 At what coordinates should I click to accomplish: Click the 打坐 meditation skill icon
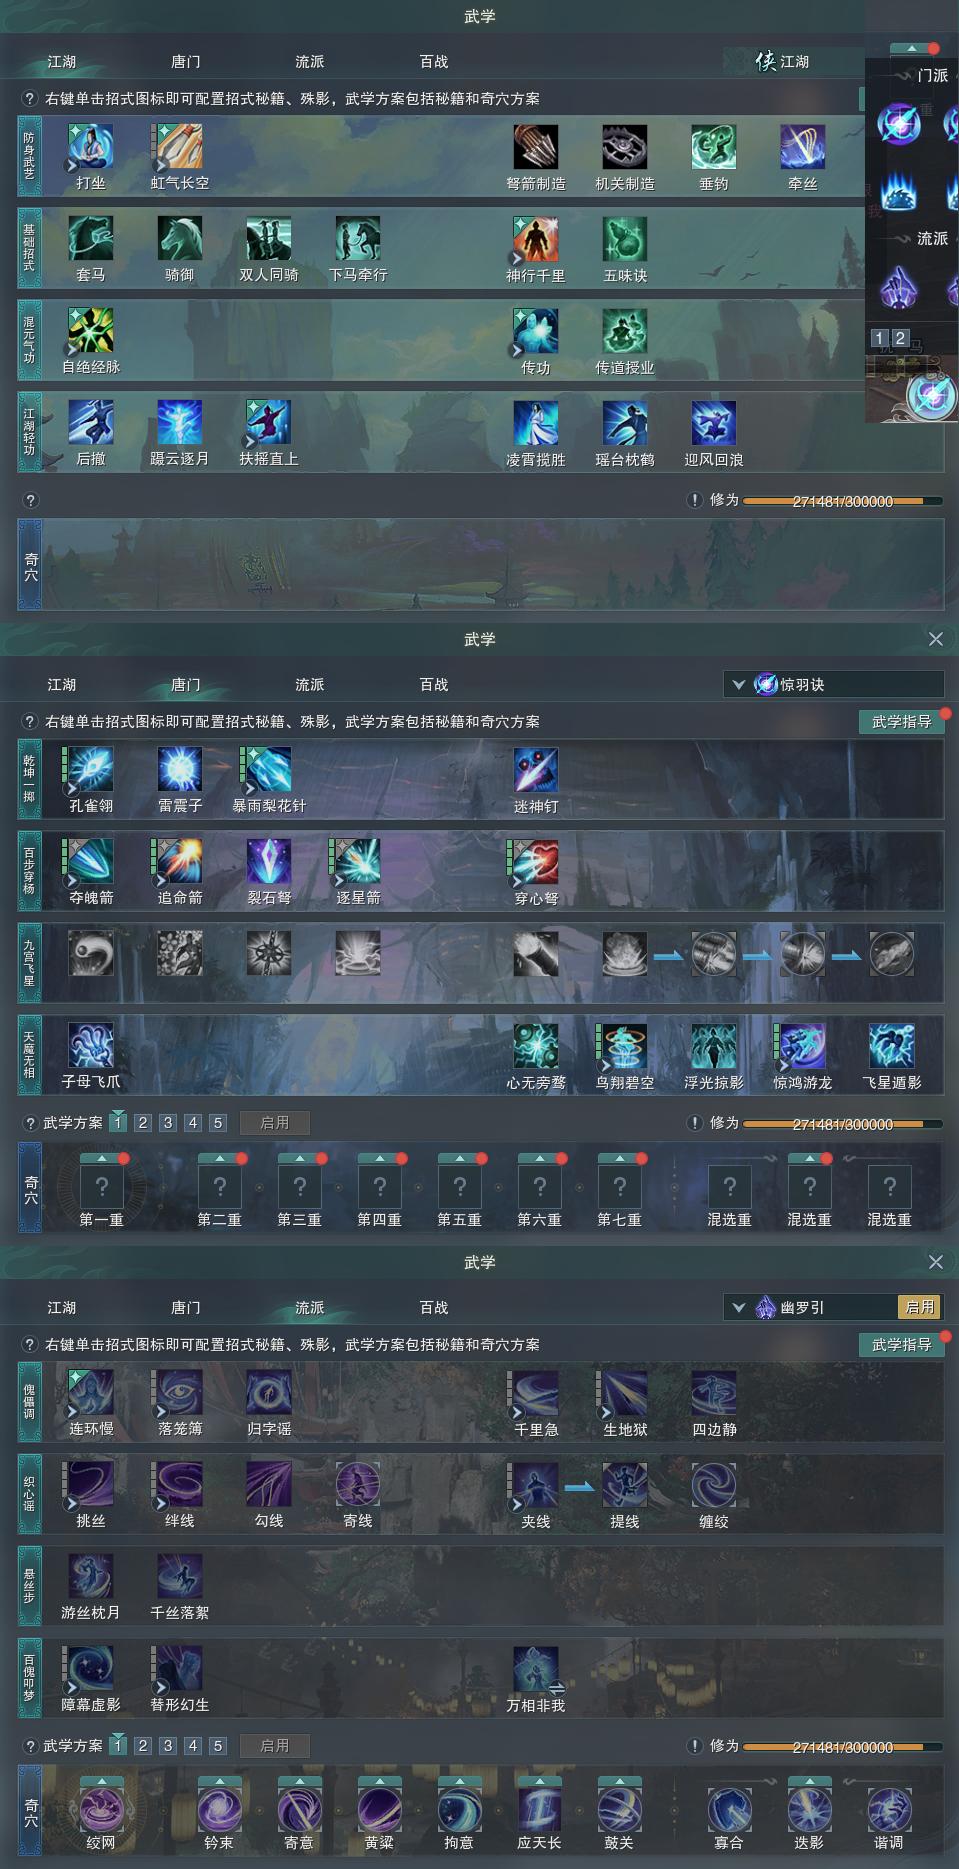click(91, 147)
